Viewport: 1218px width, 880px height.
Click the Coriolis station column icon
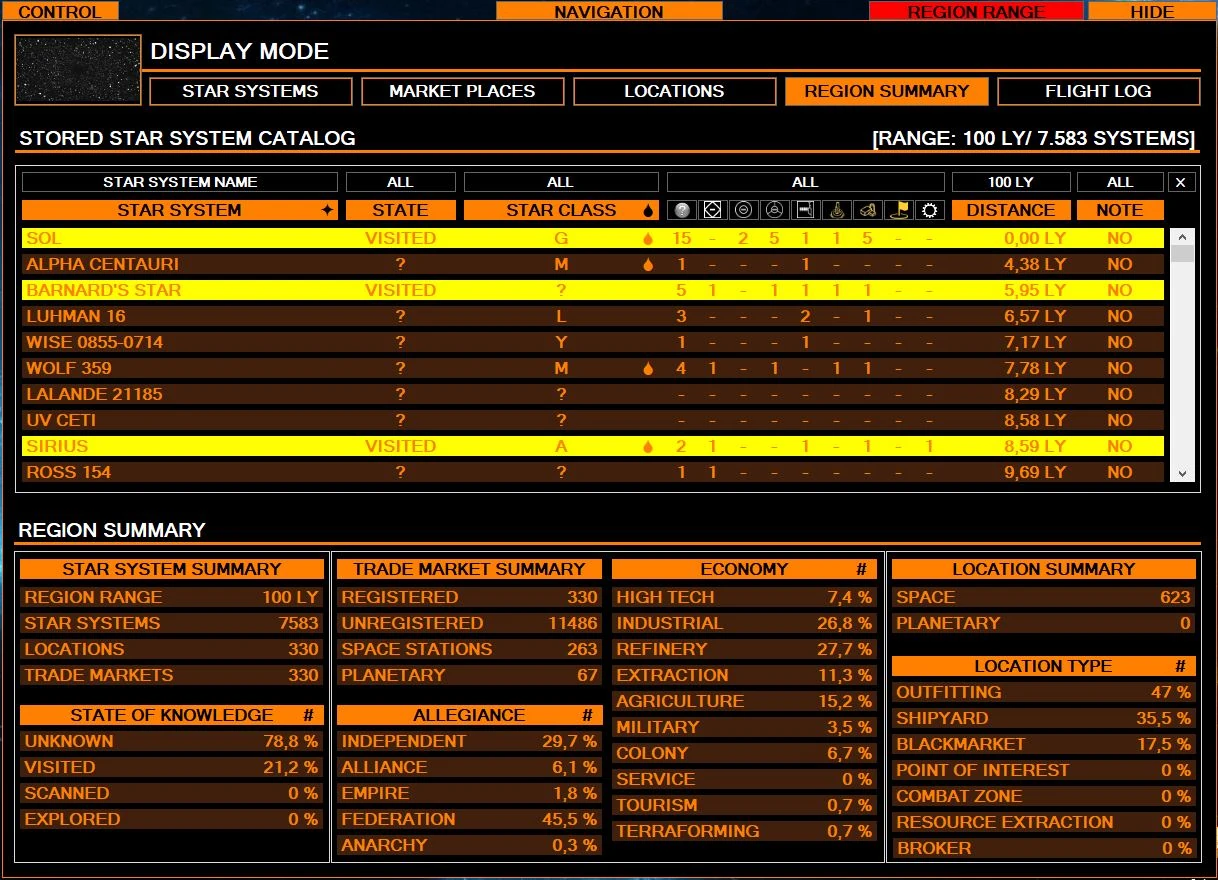(713, 210)
